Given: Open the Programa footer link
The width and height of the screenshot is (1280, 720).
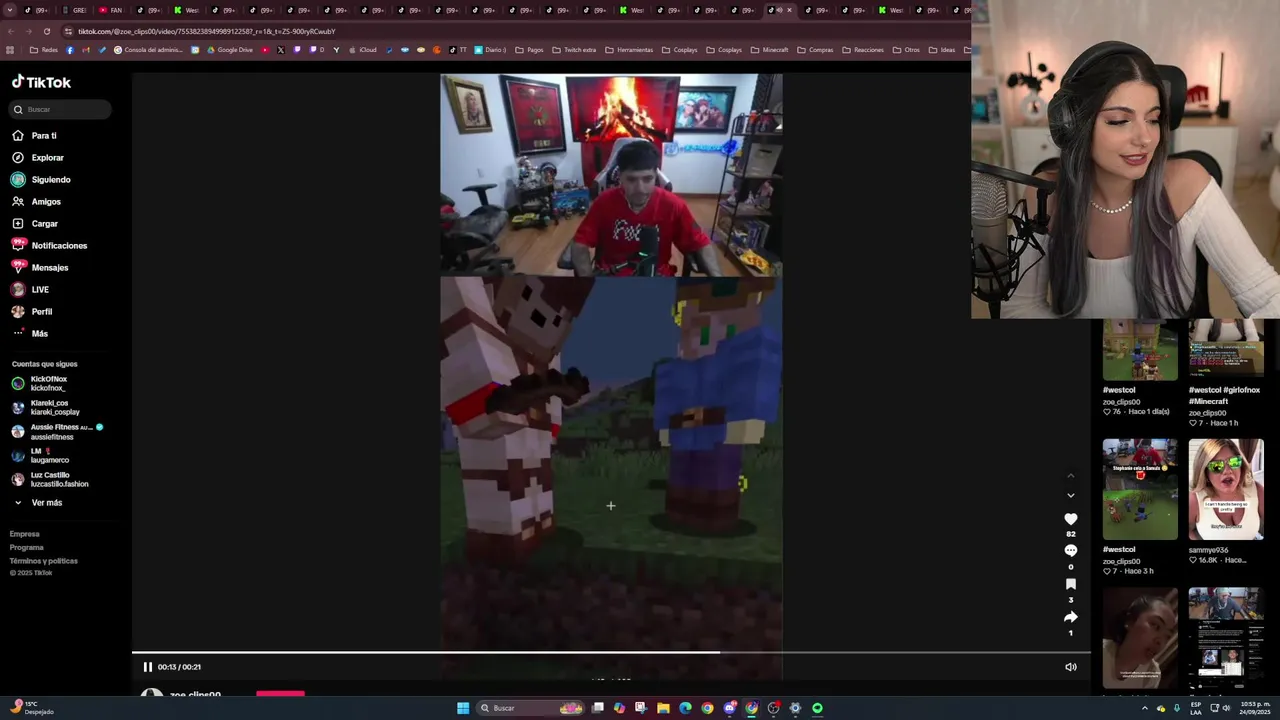Looking at the screenshot, I should [x=27, y=547].
